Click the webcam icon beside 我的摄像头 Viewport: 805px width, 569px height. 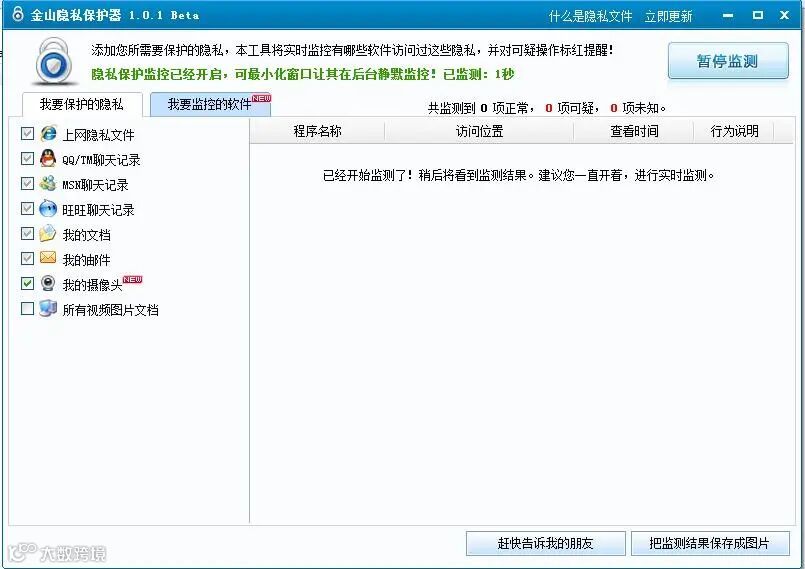48,283
